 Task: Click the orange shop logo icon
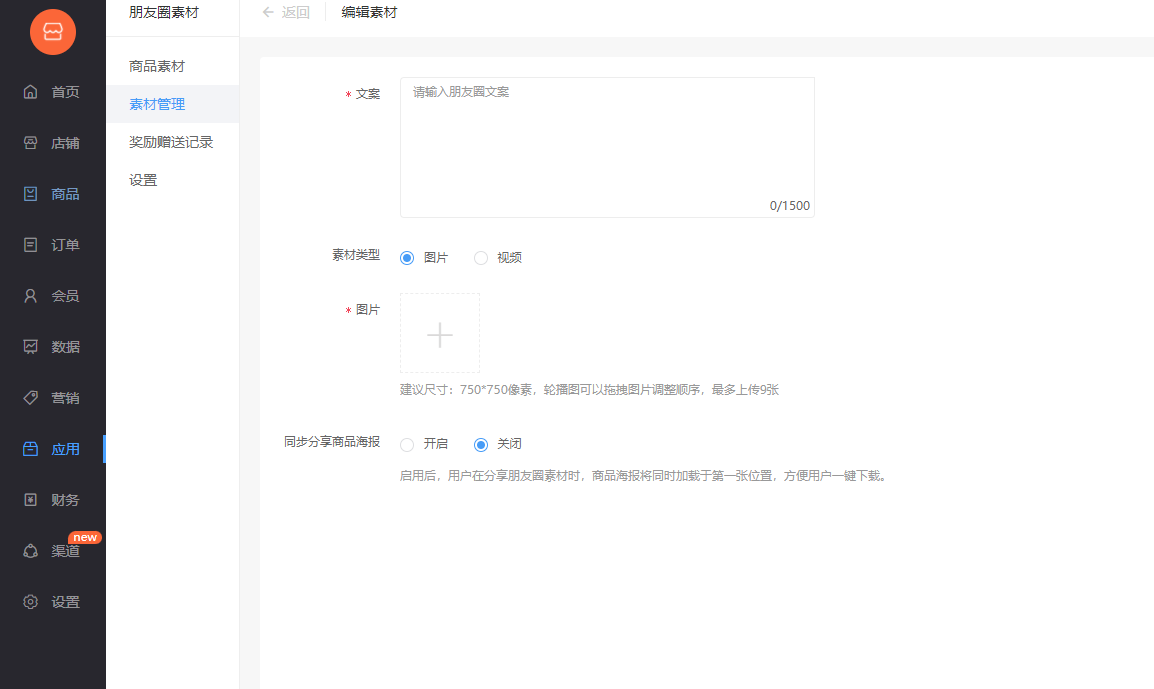pyautogui.click(x=53, y=31)
